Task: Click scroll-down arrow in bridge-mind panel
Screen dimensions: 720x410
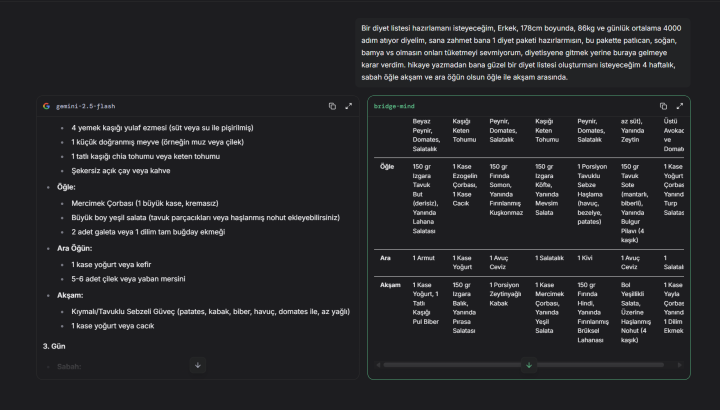Action: (x=529, y=365)
